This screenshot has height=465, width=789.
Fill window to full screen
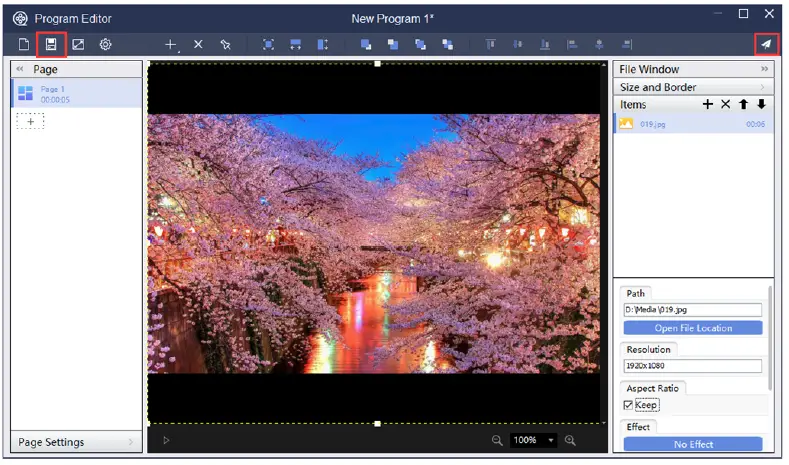(x=269, y=44)
